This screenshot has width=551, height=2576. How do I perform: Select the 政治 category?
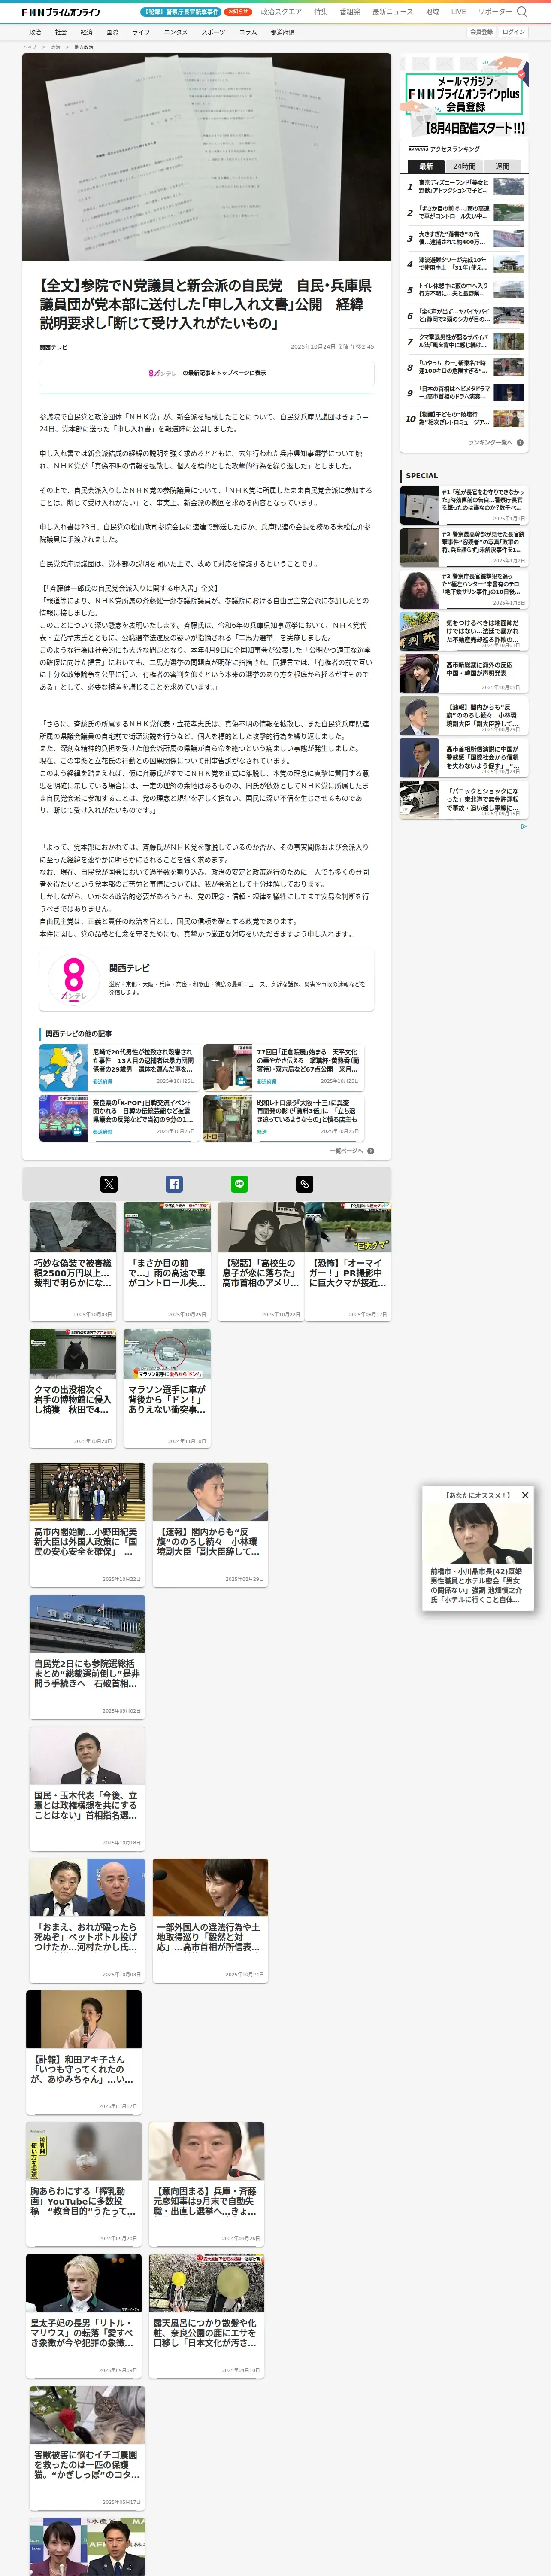click(x=35, y=32)
